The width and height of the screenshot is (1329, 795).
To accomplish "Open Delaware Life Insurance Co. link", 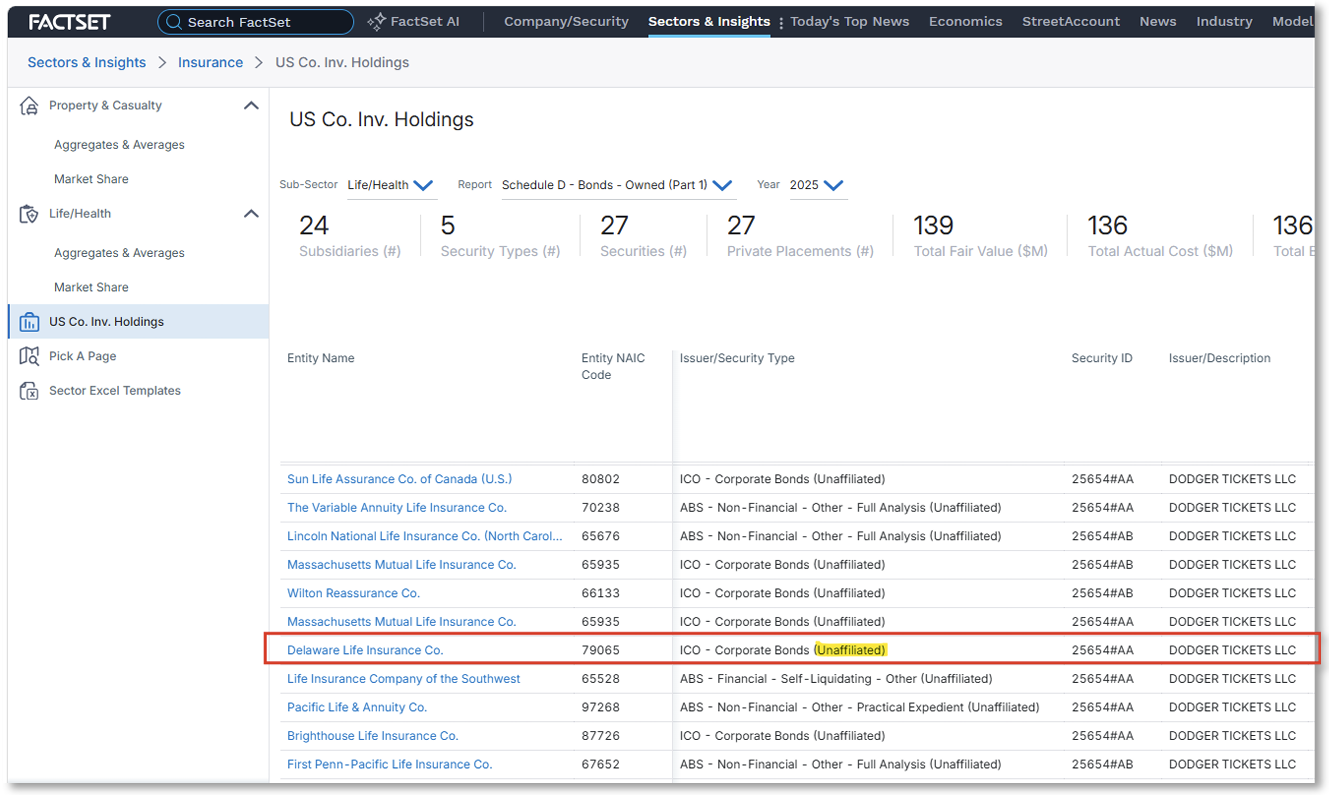I will tap(365, 650).
